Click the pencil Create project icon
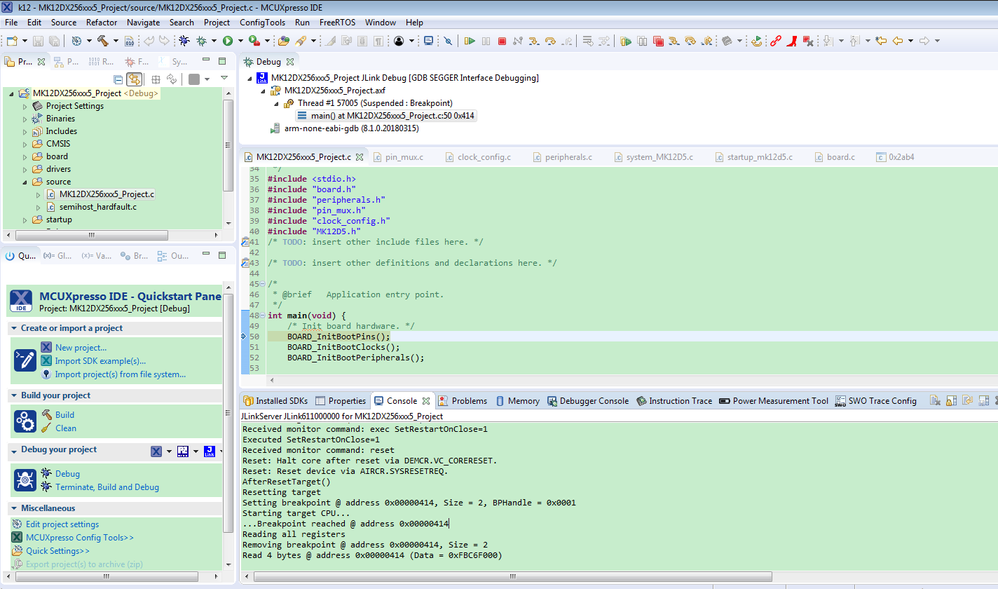 [x=25, y=360]
